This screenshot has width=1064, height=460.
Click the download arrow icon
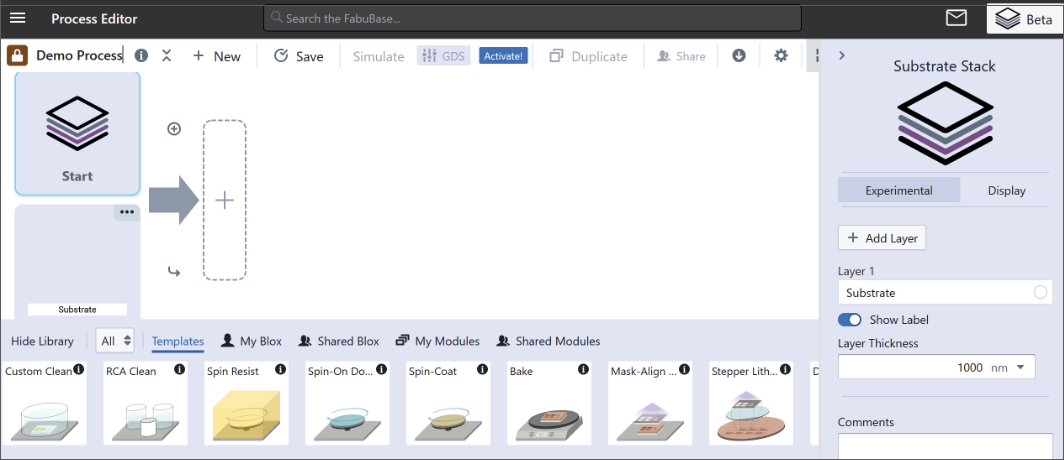click(x=739, y=56)
